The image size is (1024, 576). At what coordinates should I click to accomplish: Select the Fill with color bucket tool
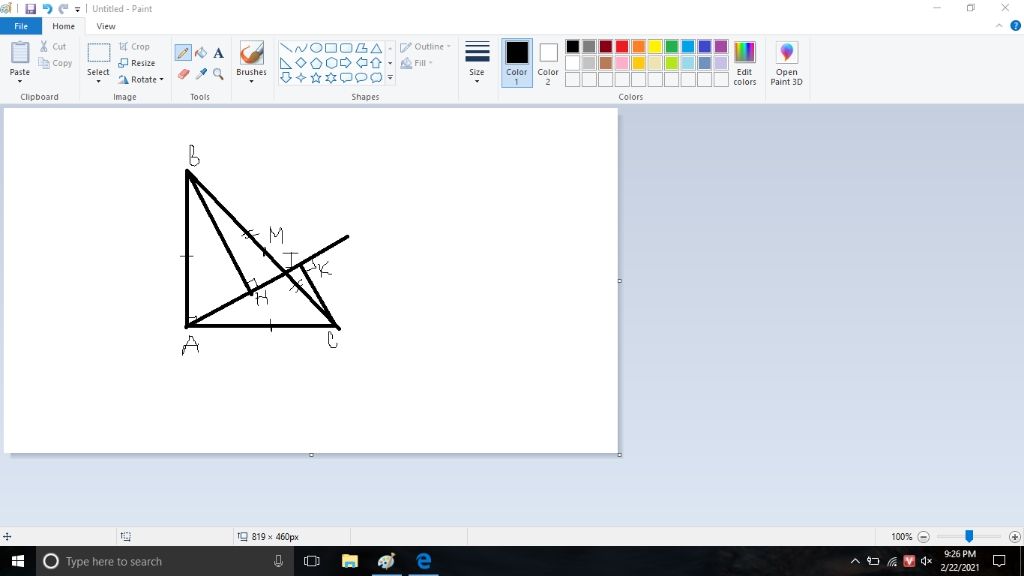coord(201,53)
